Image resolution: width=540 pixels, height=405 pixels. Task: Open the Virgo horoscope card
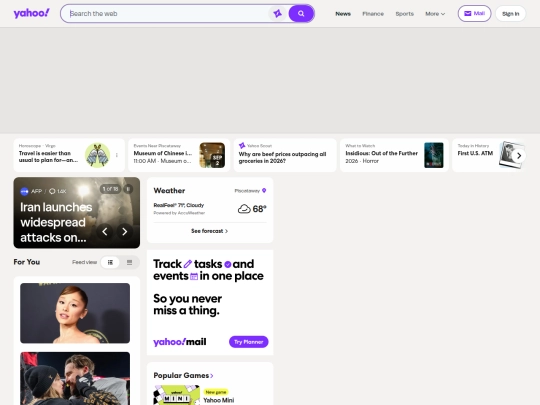click(69, 155)
